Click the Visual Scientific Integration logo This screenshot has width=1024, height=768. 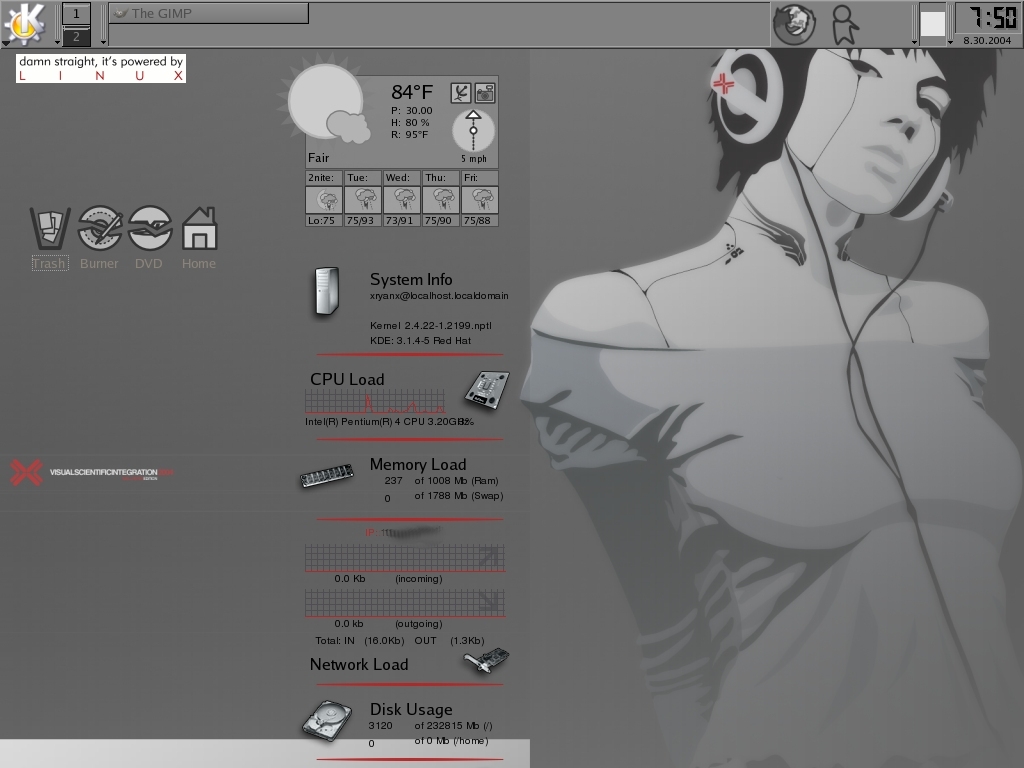click(91, 473)
